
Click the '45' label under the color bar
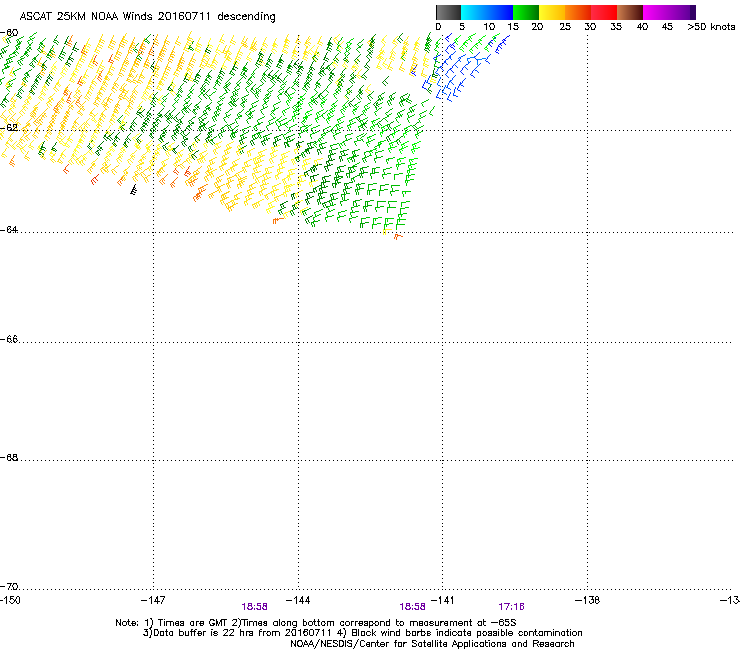click(667, 27)
